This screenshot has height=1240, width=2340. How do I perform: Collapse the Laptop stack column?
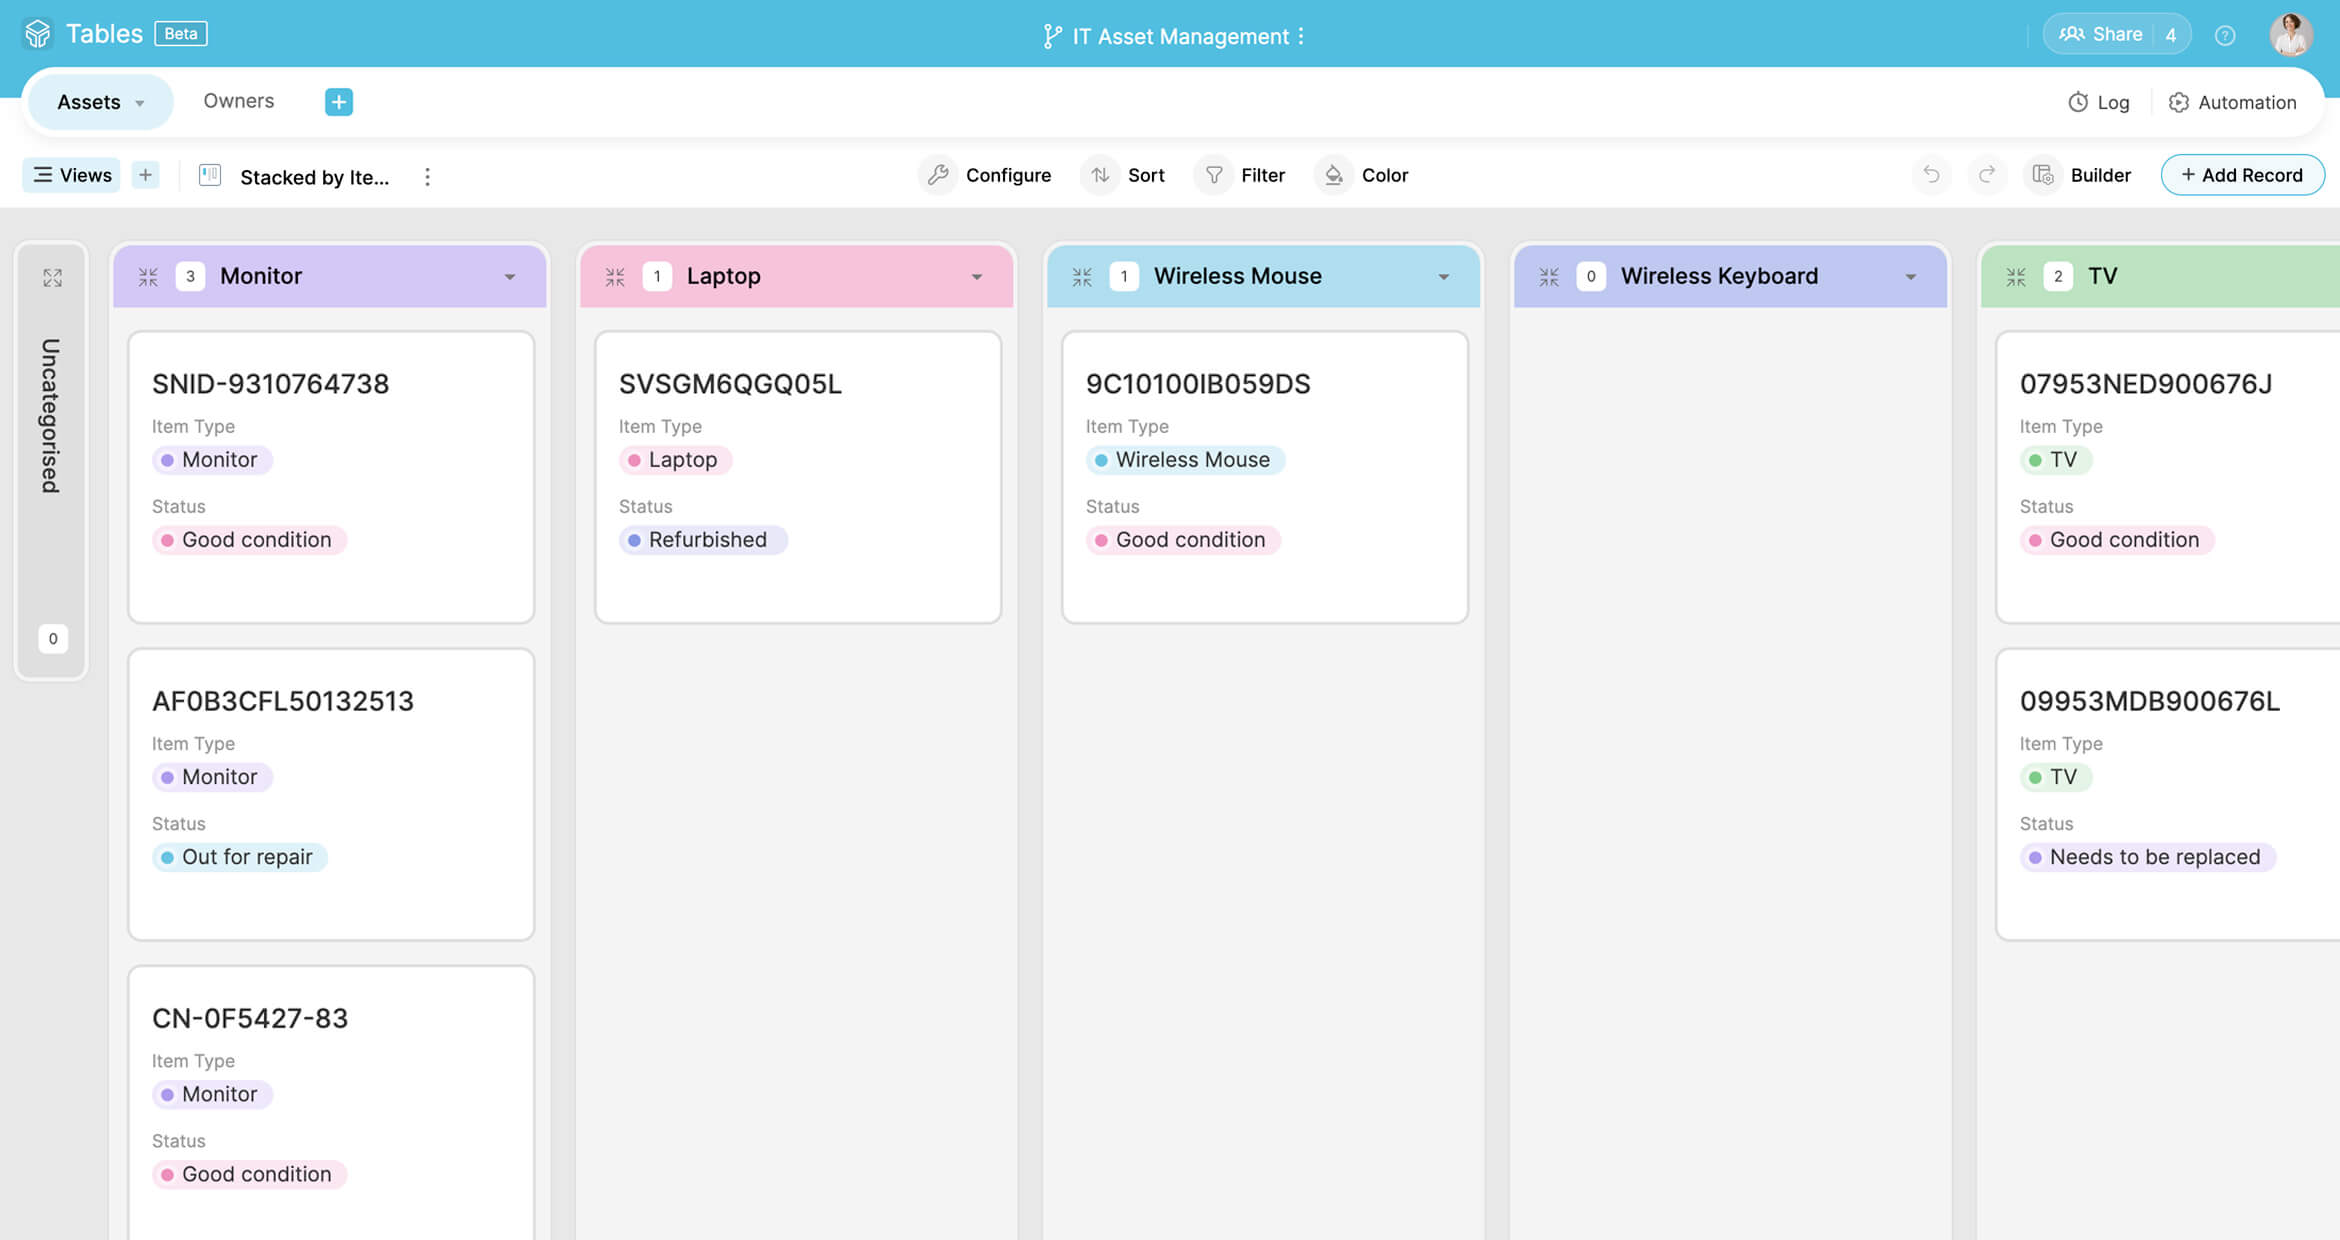click(615, 277)
